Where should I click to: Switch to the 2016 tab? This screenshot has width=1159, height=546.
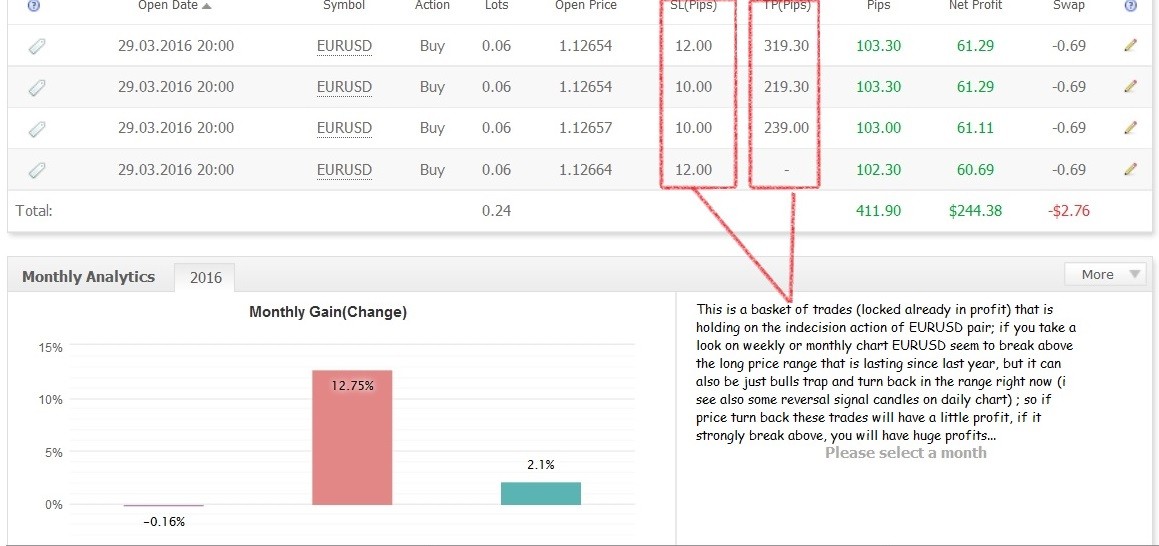click(x=205, y=278)
